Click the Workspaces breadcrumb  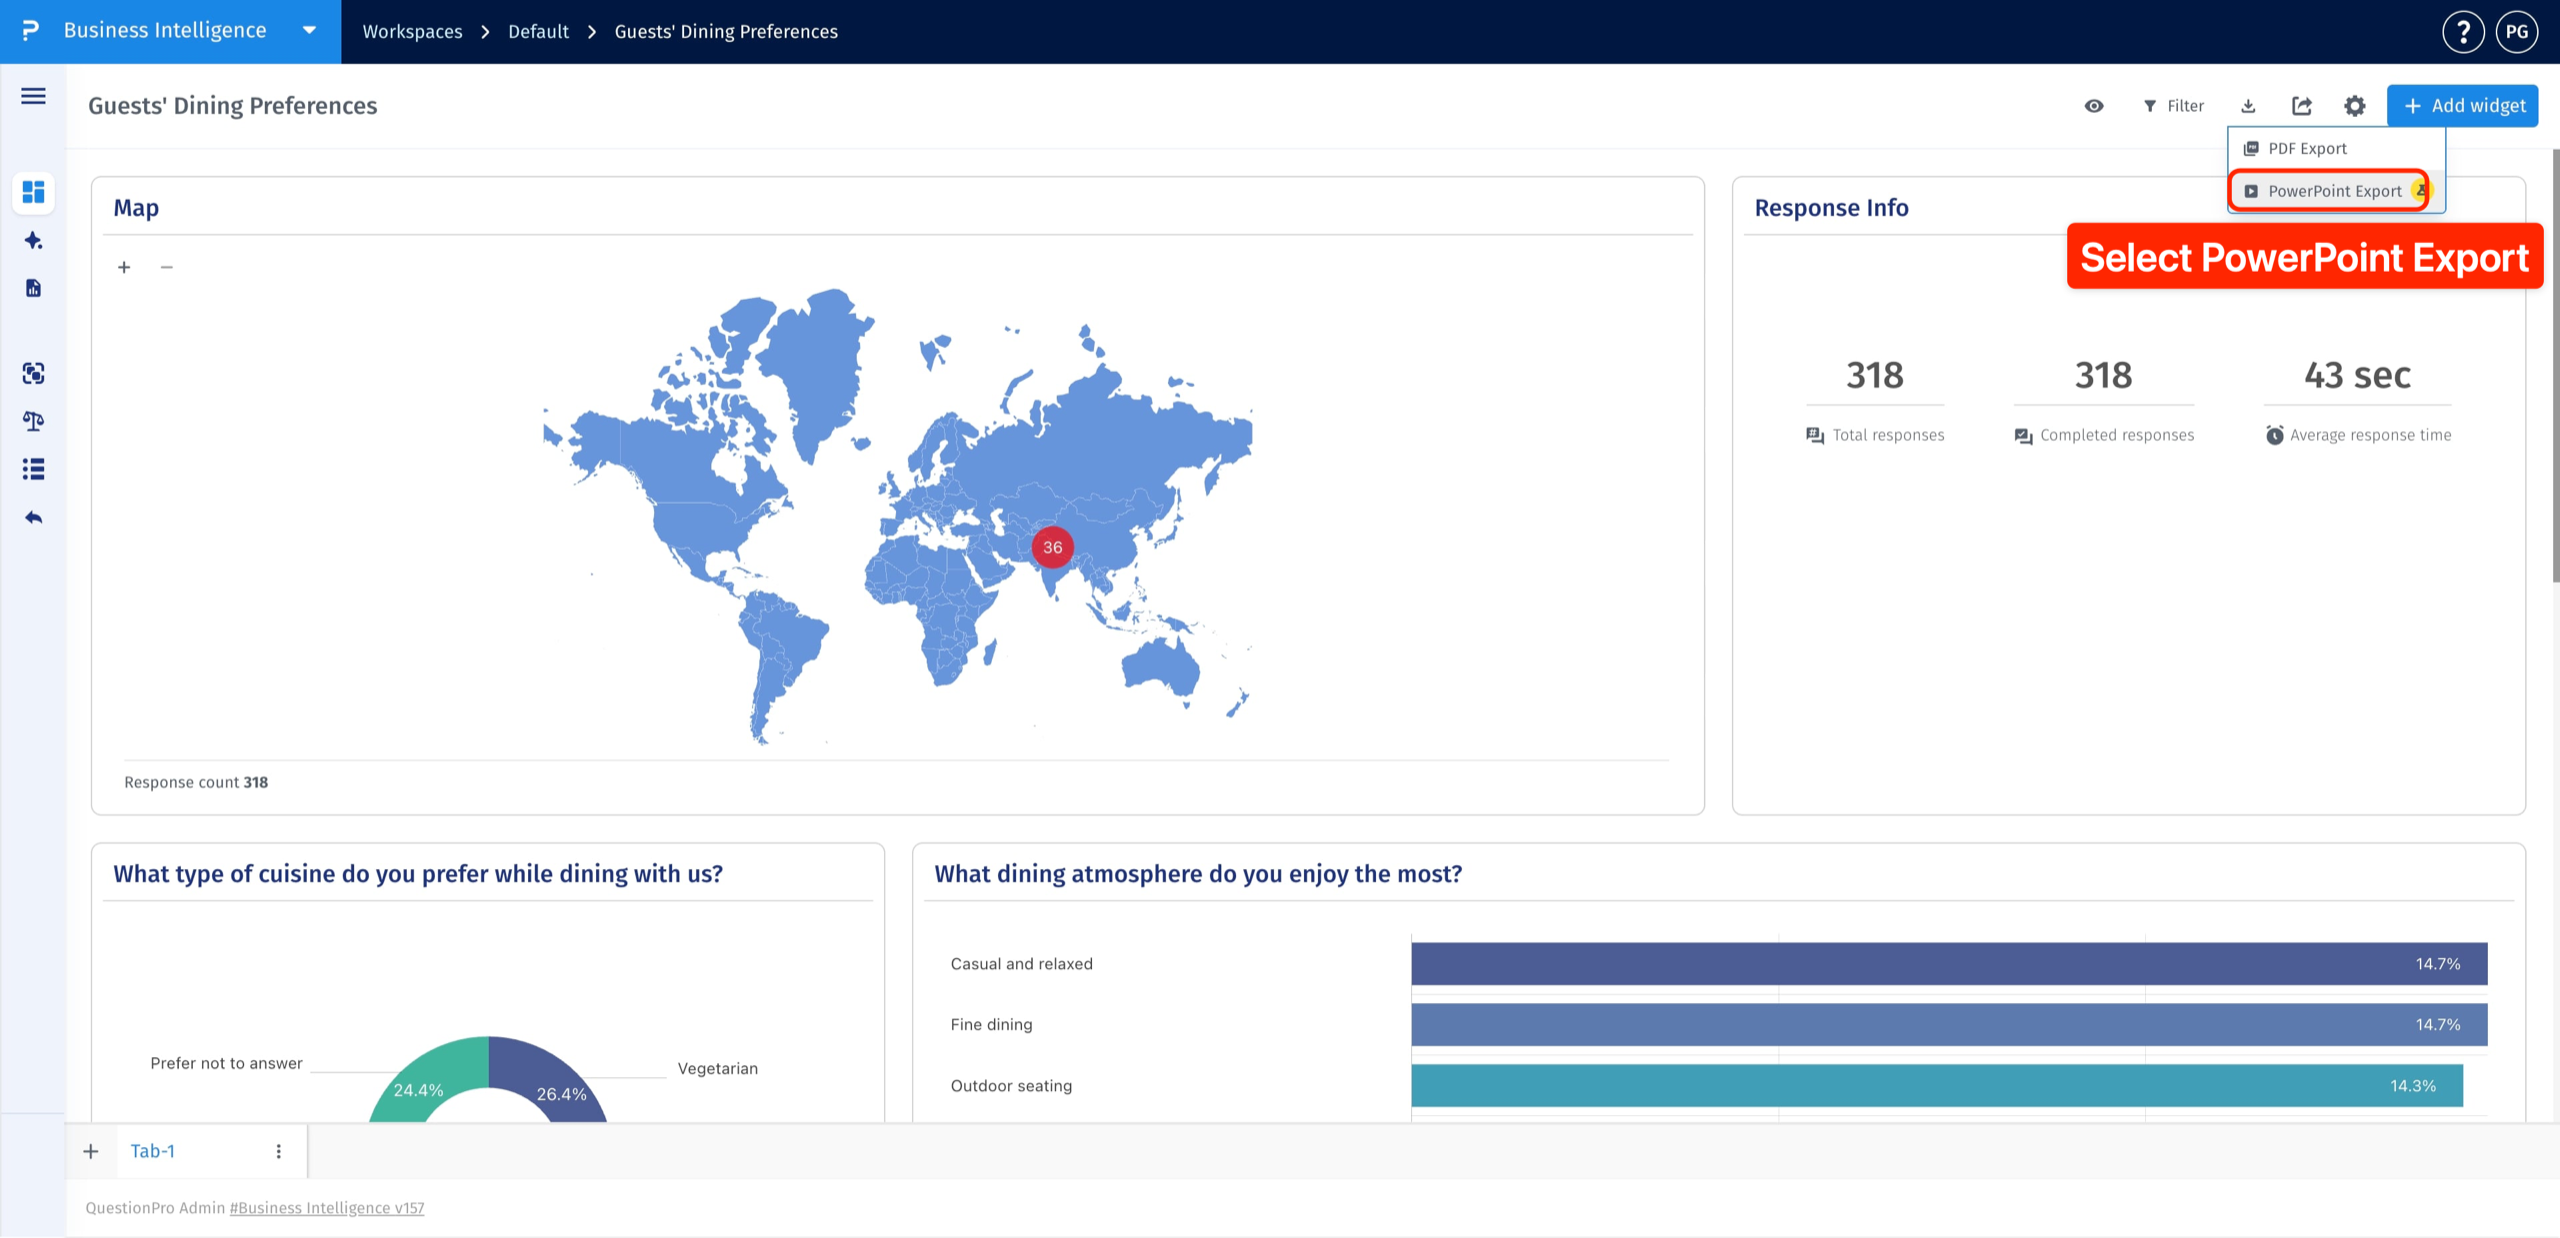tap(412, 31)
